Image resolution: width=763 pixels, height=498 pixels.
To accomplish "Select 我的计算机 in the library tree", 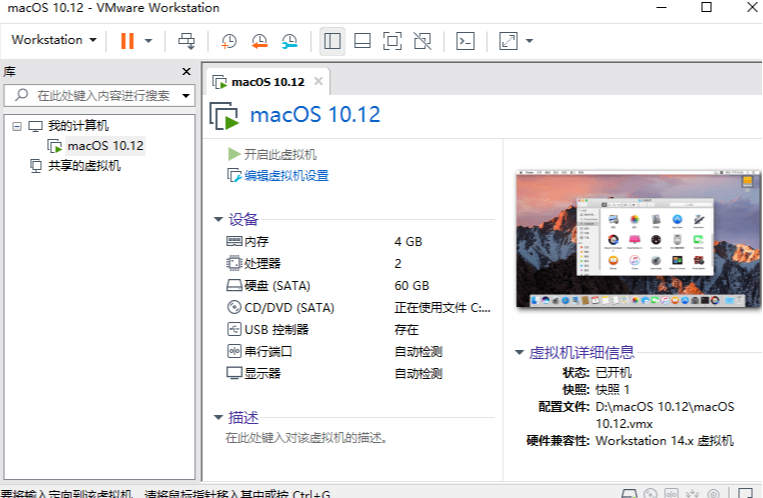I will coord(78,126).
